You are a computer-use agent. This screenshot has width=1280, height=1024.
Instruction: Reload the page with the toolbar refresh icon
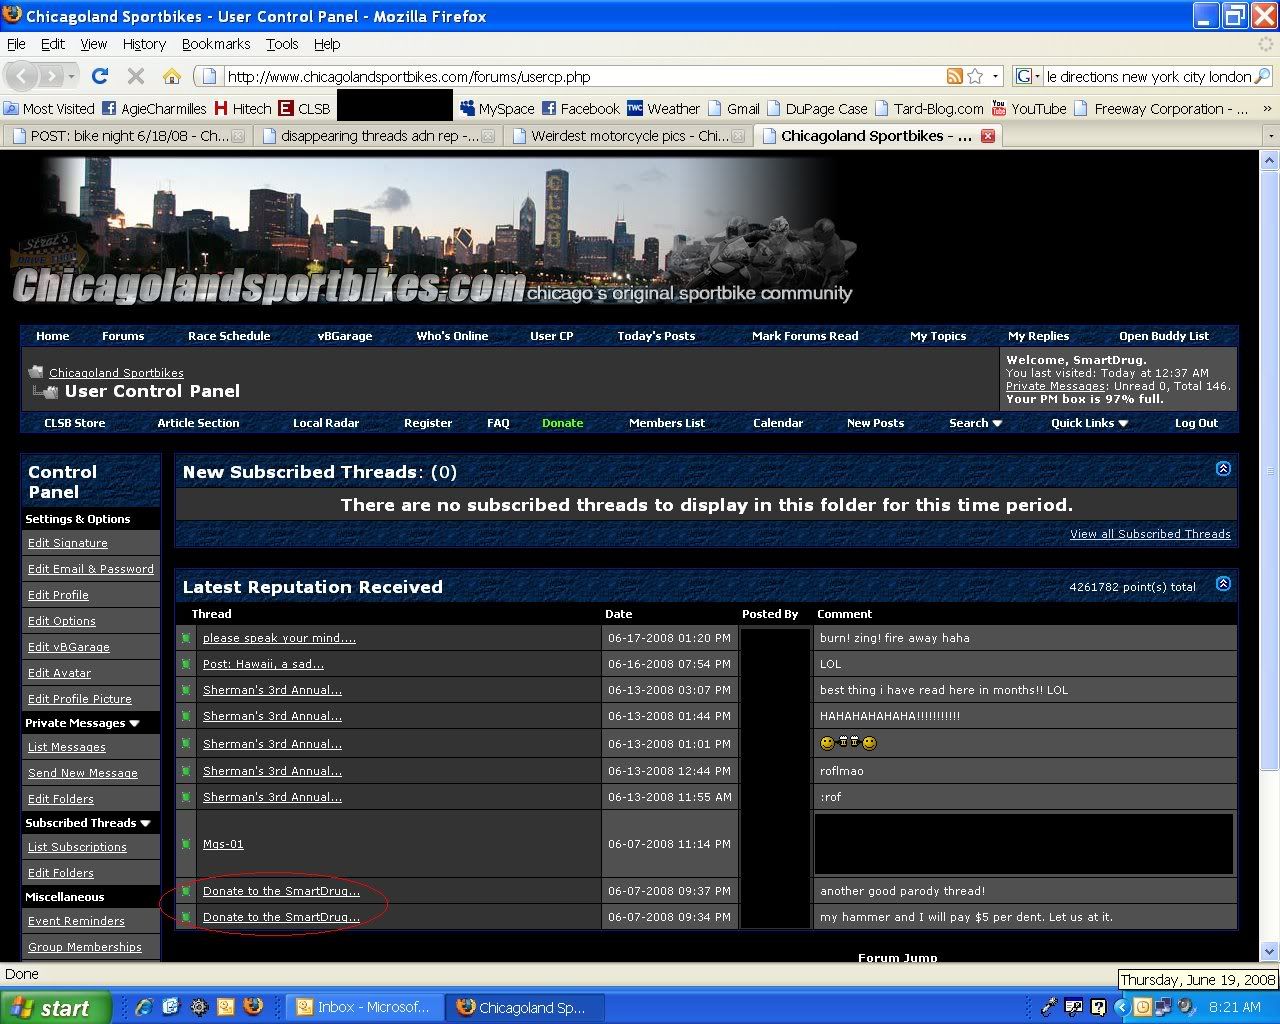[100, 76]
